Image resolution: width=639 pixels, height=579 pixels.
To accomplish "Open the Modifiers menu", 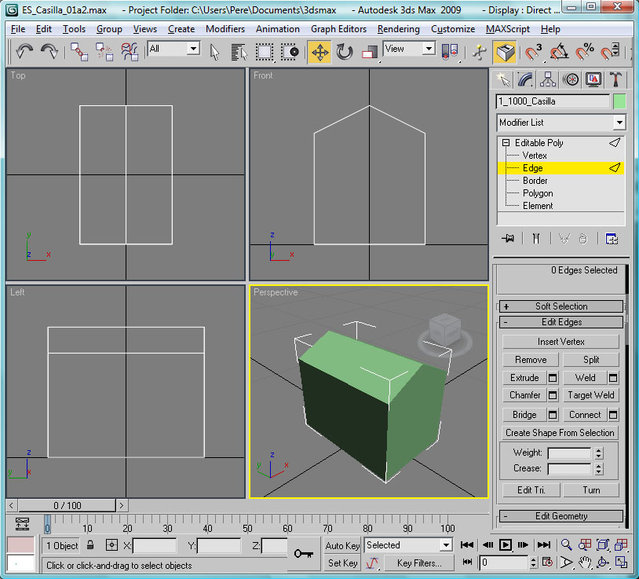I will click(225, 29).
